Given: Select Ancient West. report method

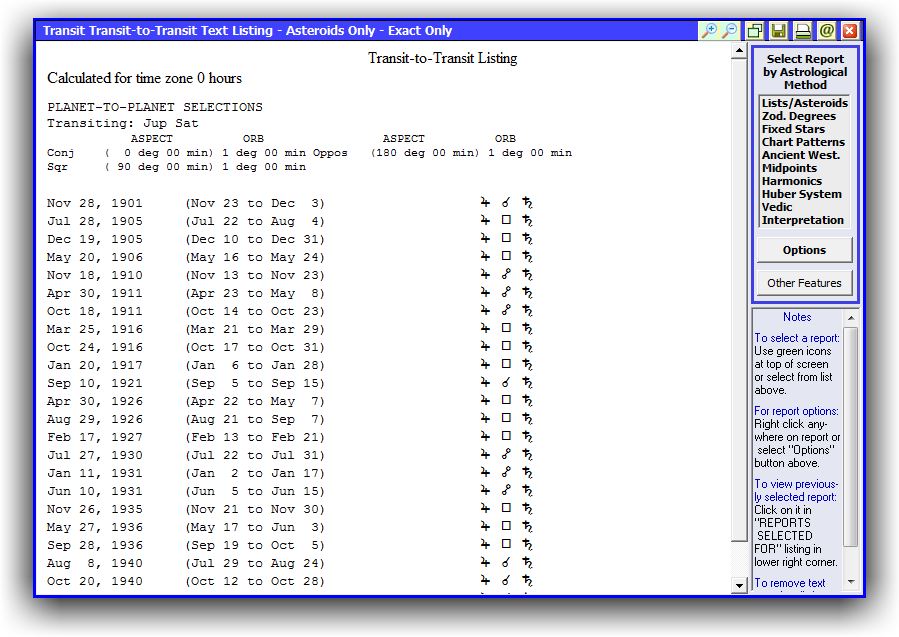Looking at the screenshot, I should (801, 155).
